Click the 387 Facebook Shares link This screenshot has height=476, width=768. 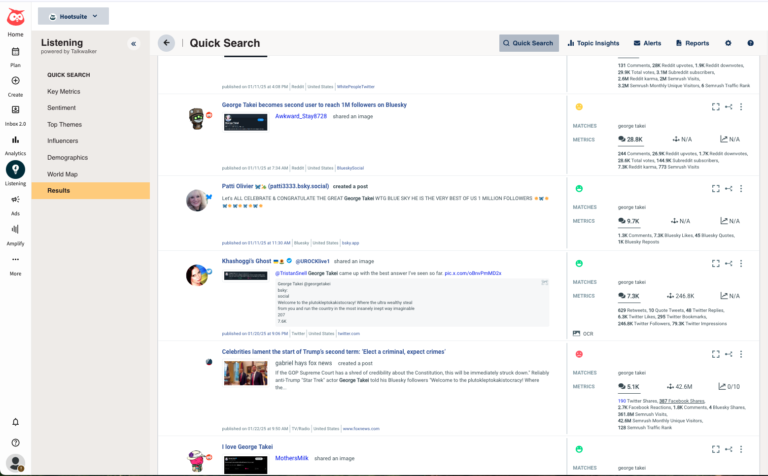[x=682, y=401]
